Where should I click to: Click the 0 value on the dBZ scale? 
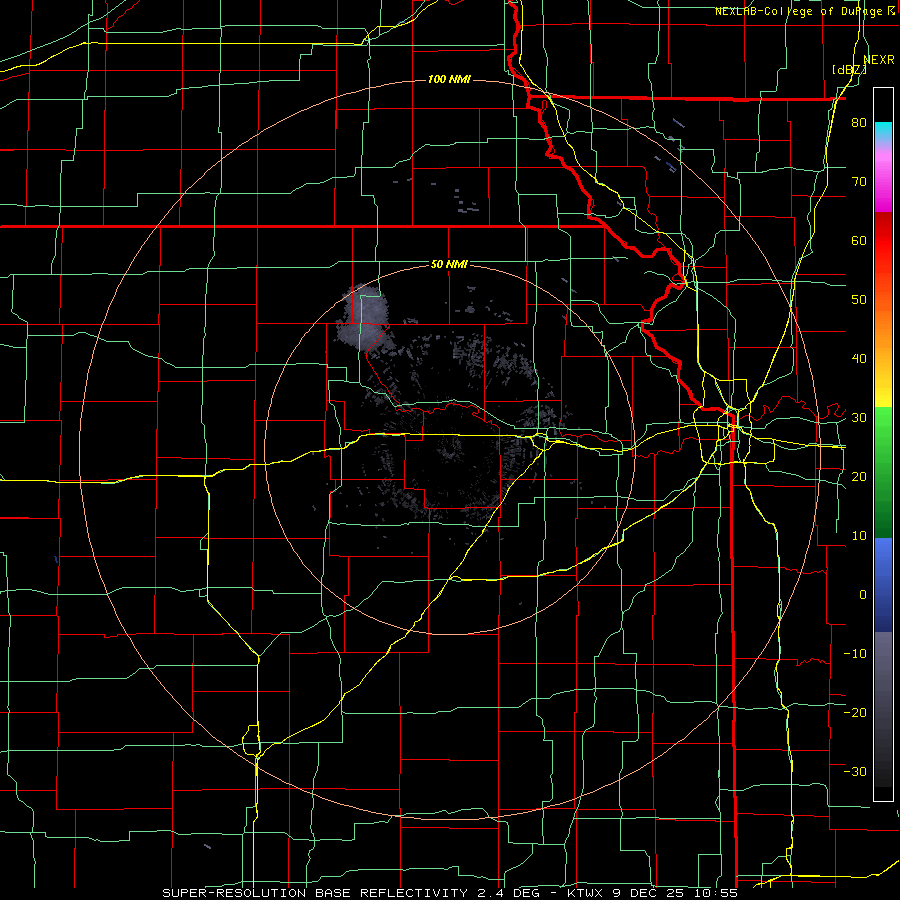click(863, 595)
